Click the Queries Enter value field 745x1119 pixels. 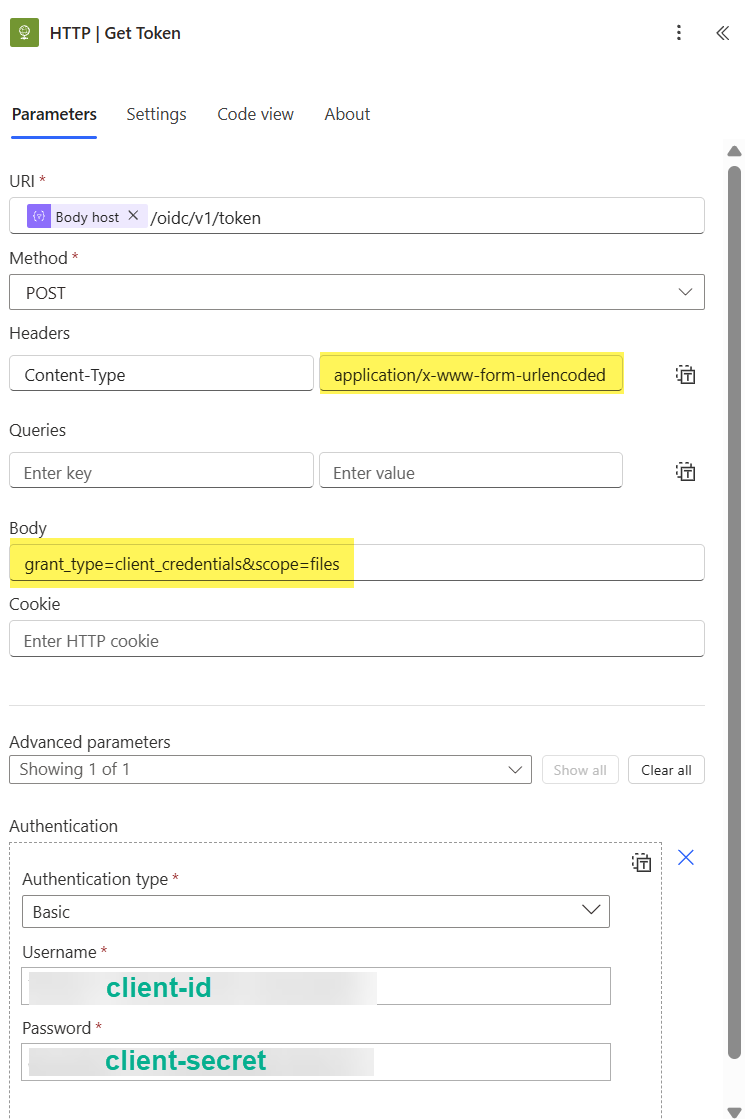(x=471, y=471)
